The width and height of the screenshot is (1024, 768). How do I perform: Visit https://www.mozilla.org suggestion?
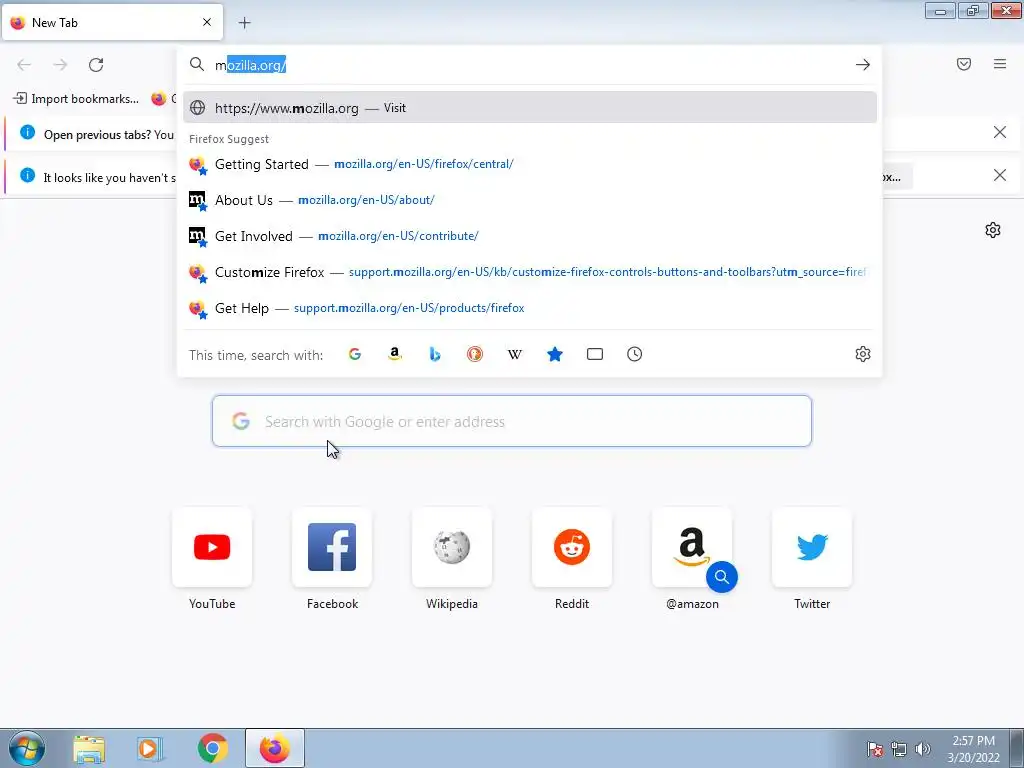click(530, 108)
